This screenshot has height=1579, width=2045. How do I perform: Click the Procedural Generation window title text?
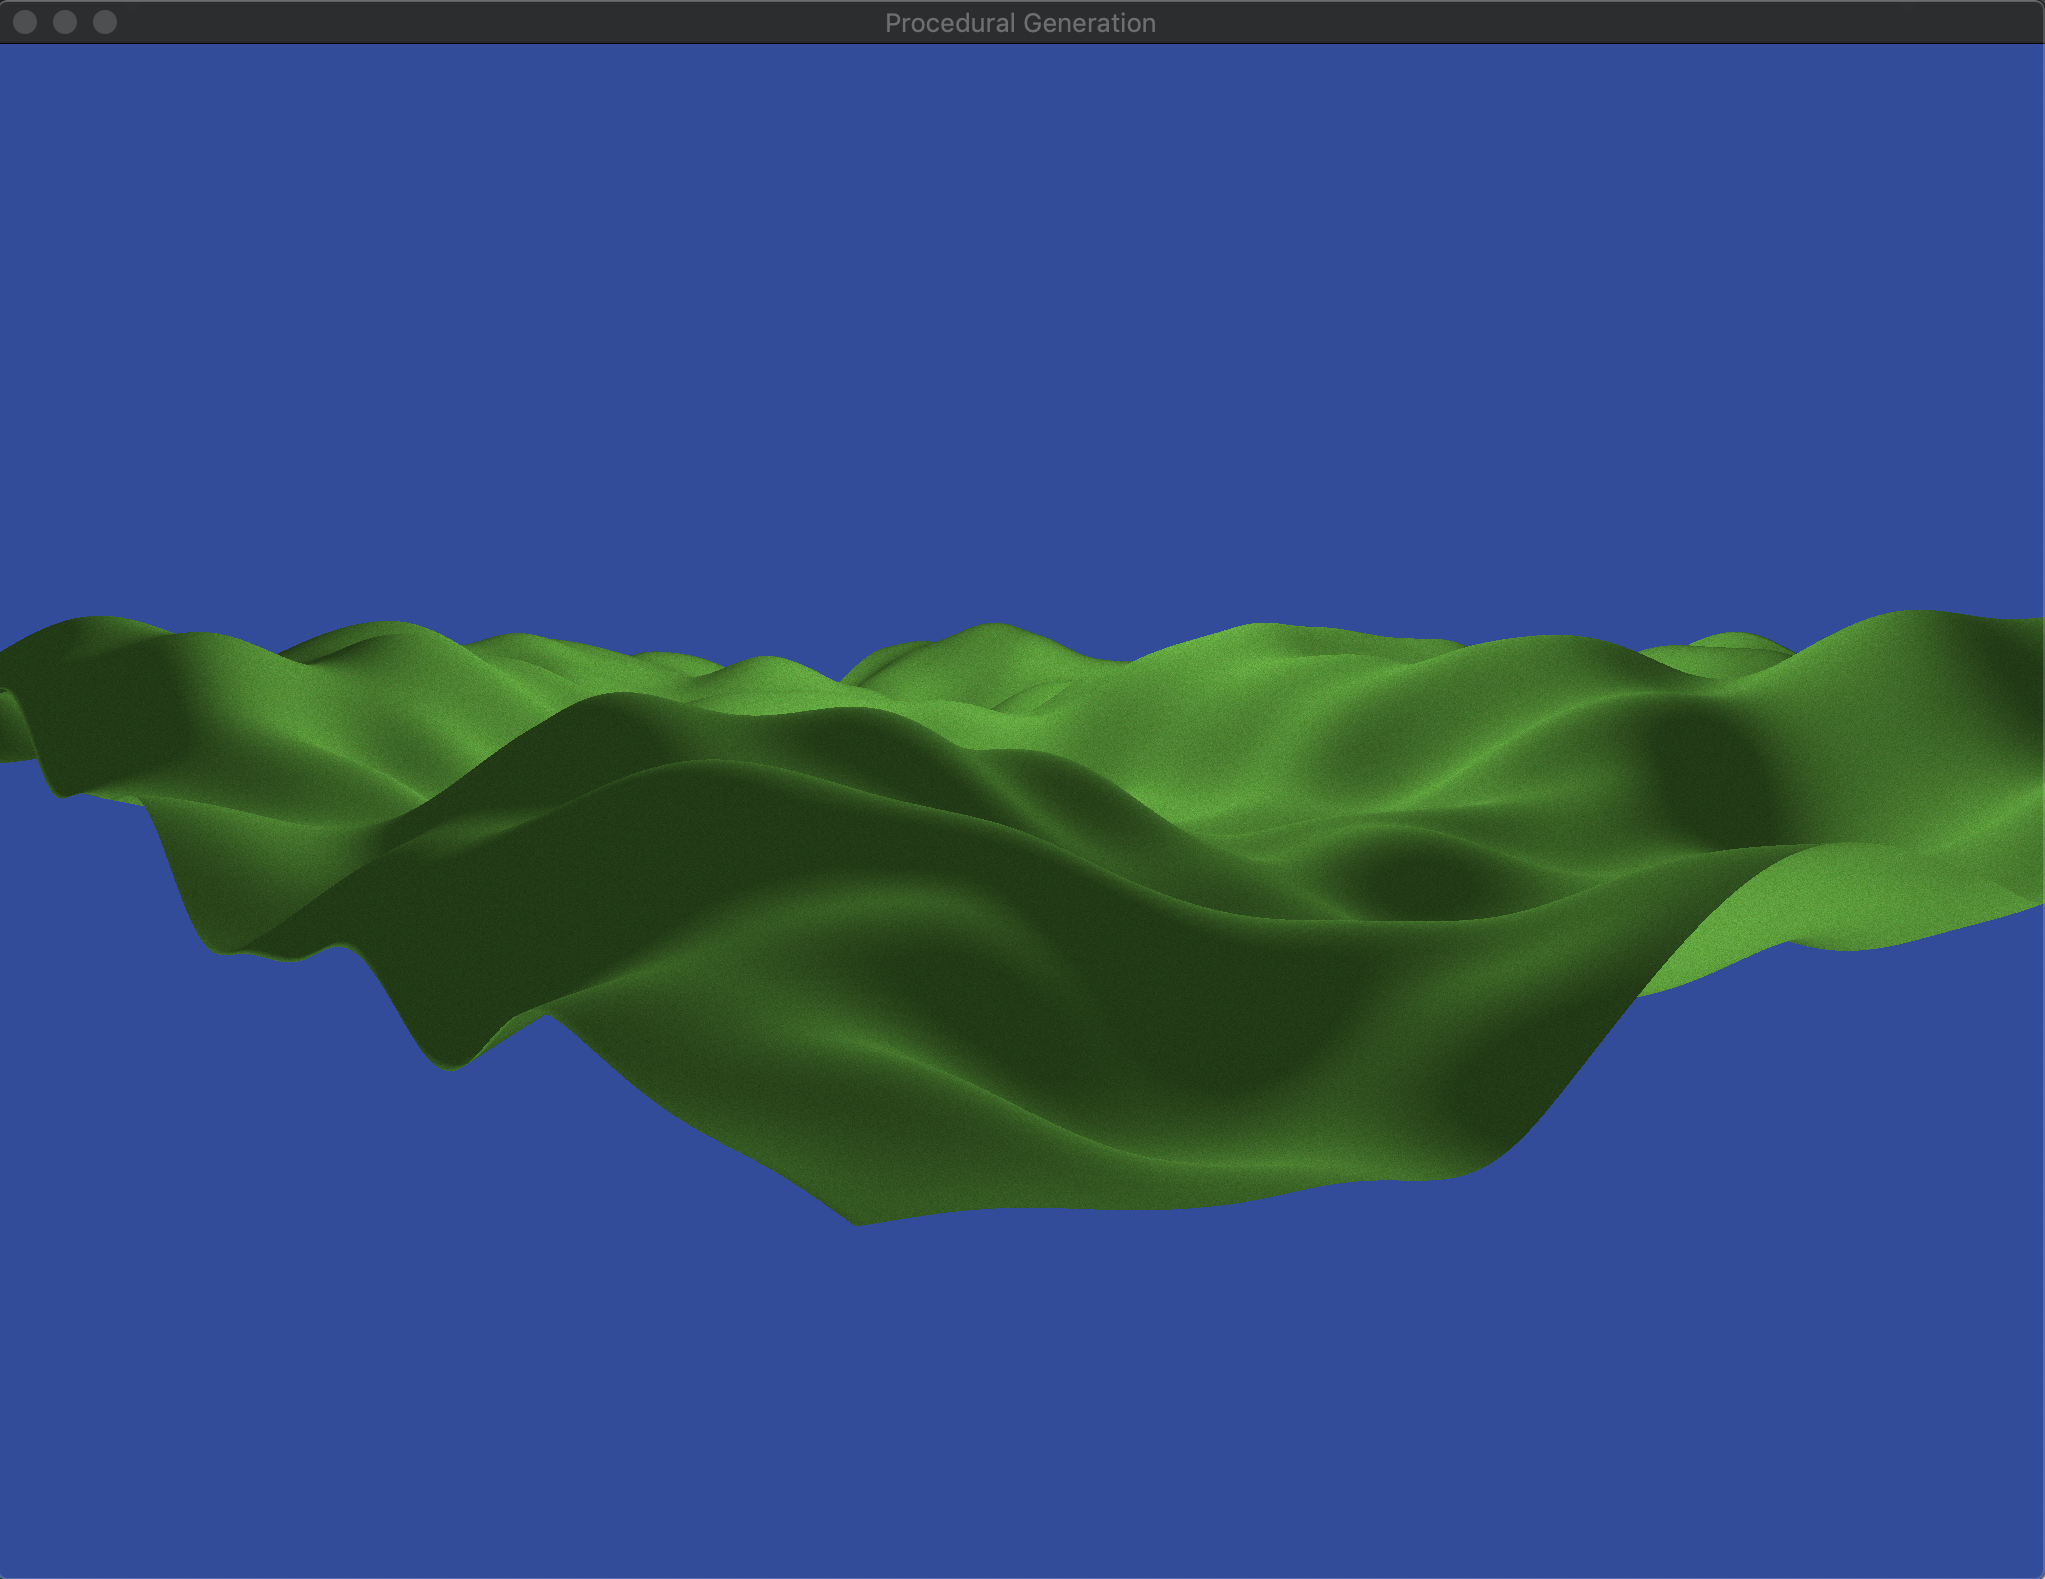[x=1020, y=23]
